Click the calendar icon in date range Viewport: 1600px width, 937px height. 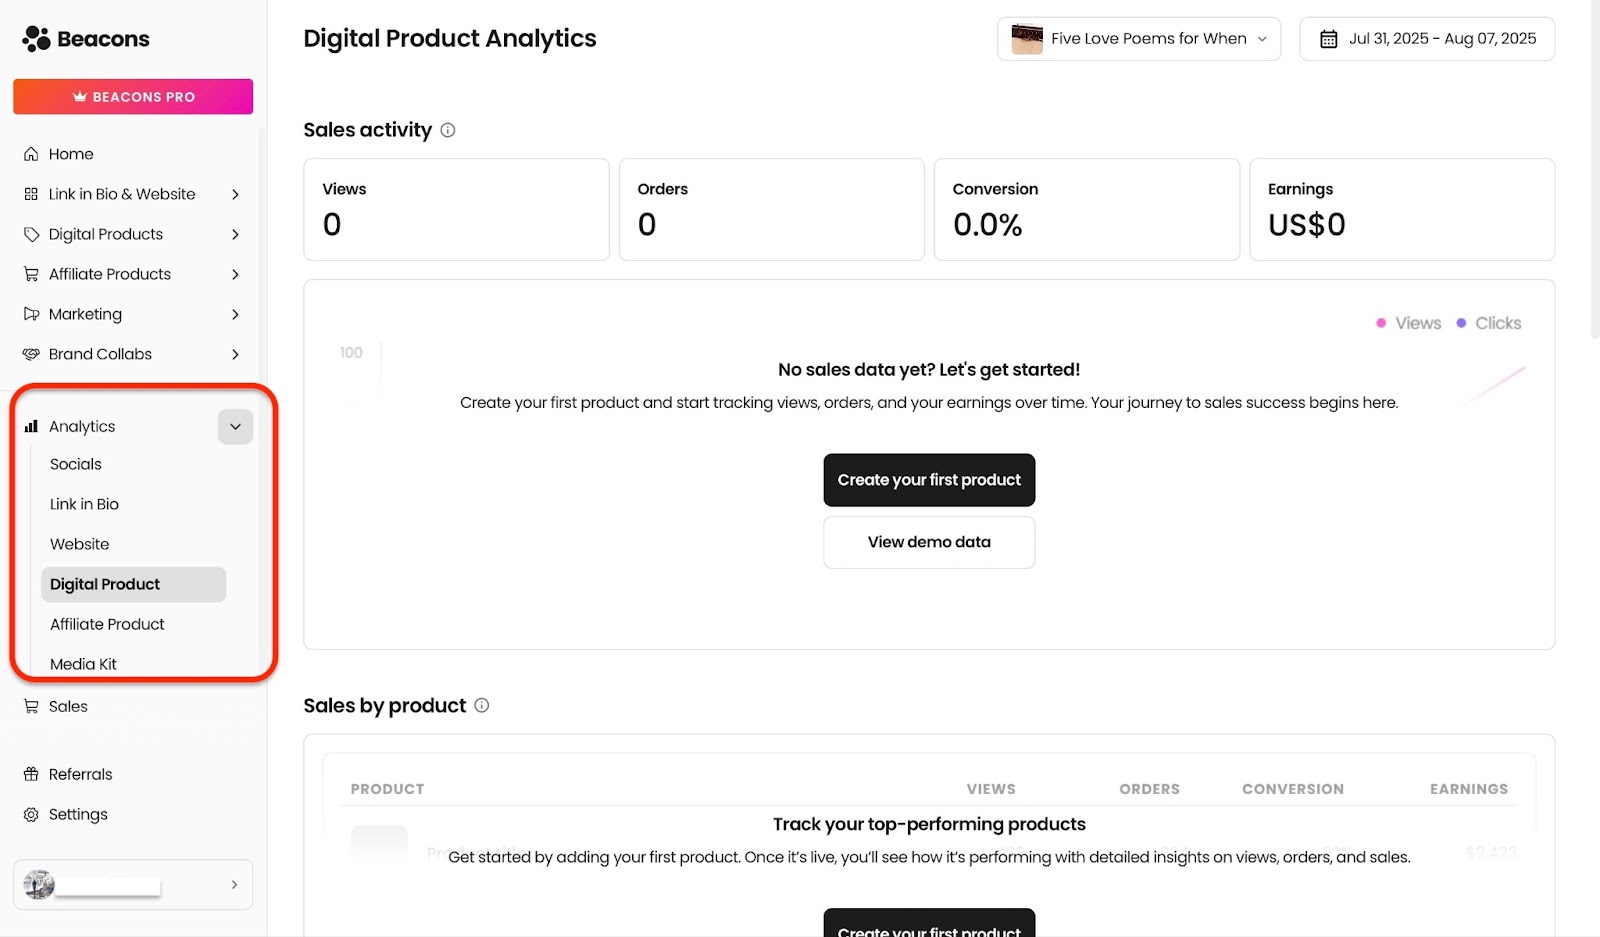pyautogui.click(x=1328, y=39)
